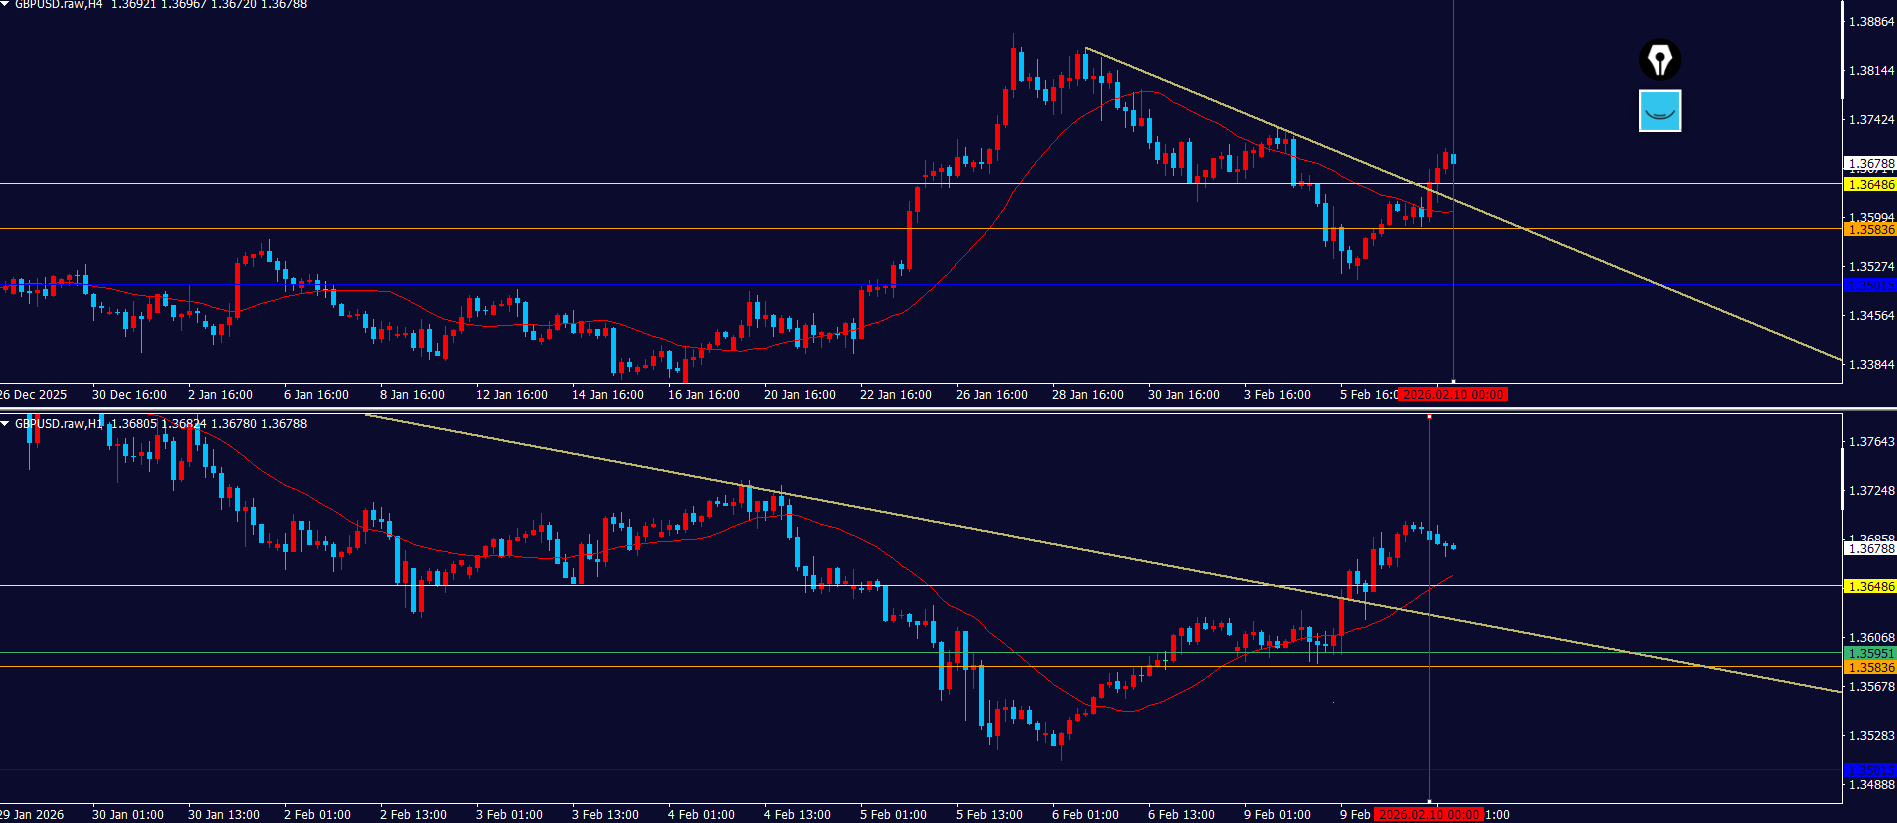Screen dimensions: 1897x823
Task: Click blue 1.35015 price label on H4 chart
Action: pyautogui.click(x=1869, y=285)
